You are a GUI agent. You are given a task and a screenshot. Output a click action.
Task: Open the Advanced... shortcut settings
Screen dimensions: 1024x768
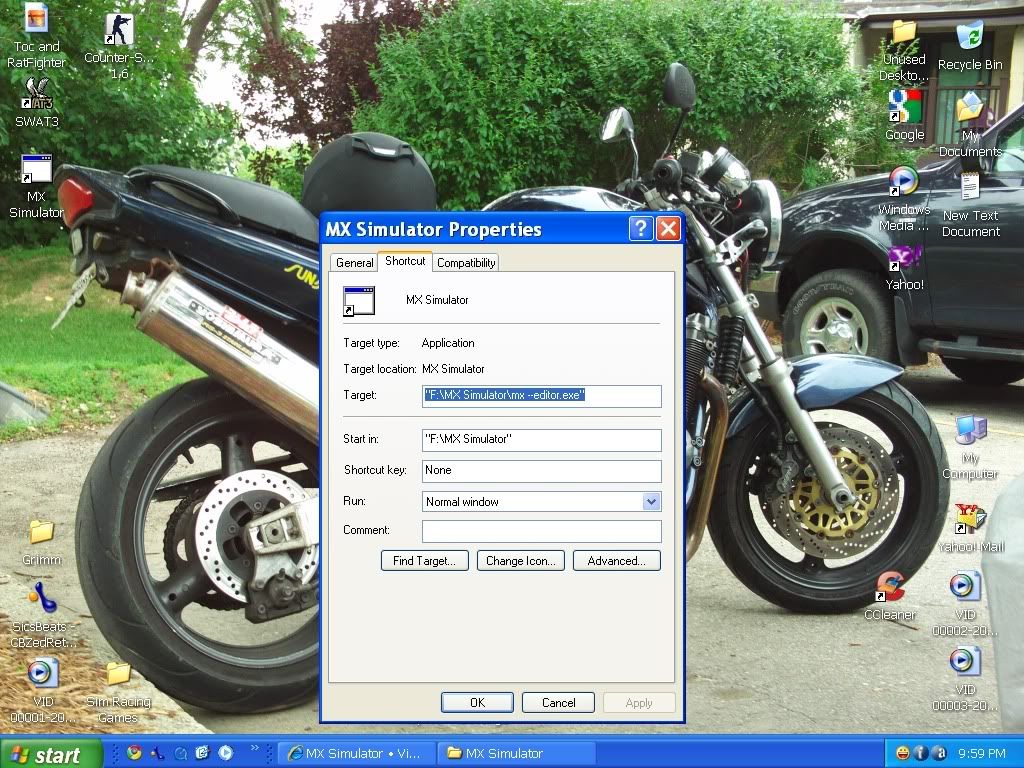[x=616, y=561]
